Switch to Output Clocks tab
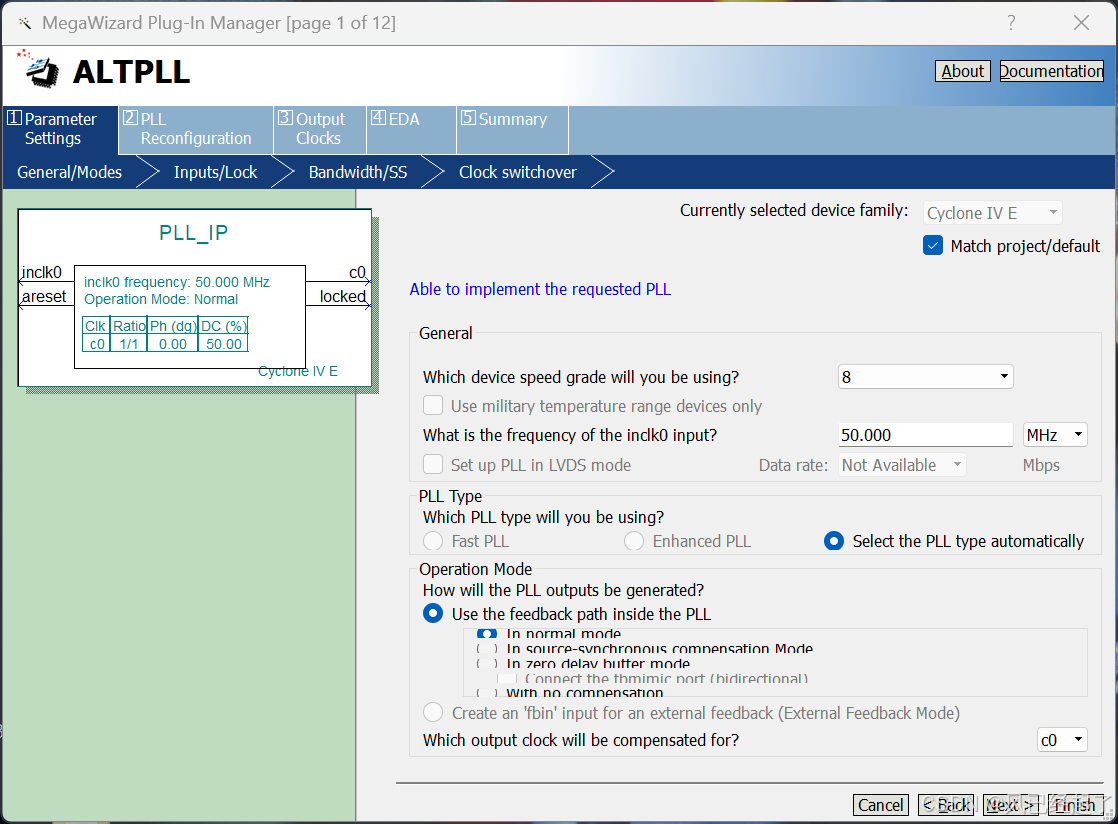 319,129
